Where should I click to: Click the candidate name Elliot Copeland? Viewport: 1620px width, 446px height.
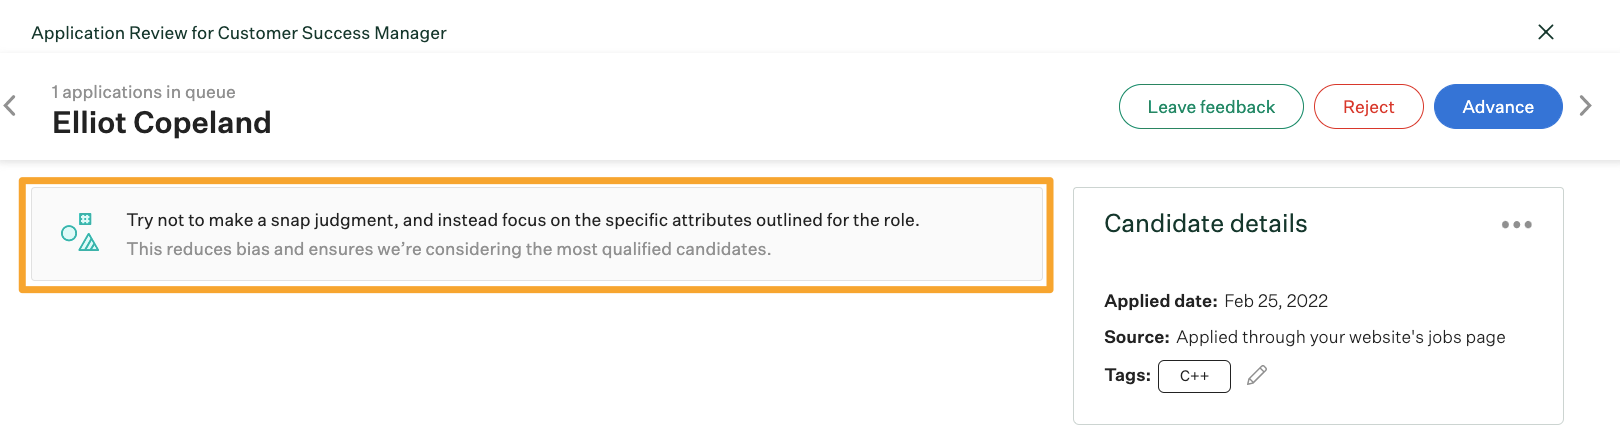pyautogui.click(x=162, y=123)
